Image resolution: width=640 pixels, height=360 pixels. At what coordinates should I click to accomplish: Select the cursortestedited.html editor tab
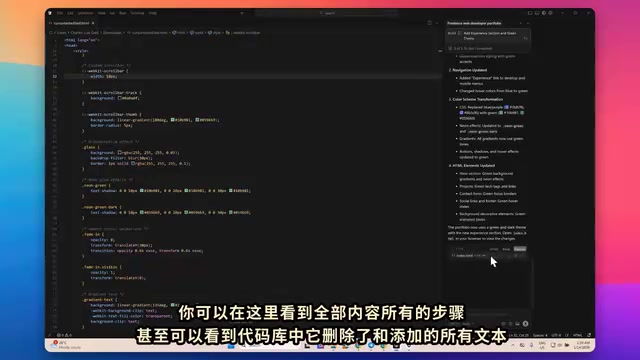pos(71,23)
